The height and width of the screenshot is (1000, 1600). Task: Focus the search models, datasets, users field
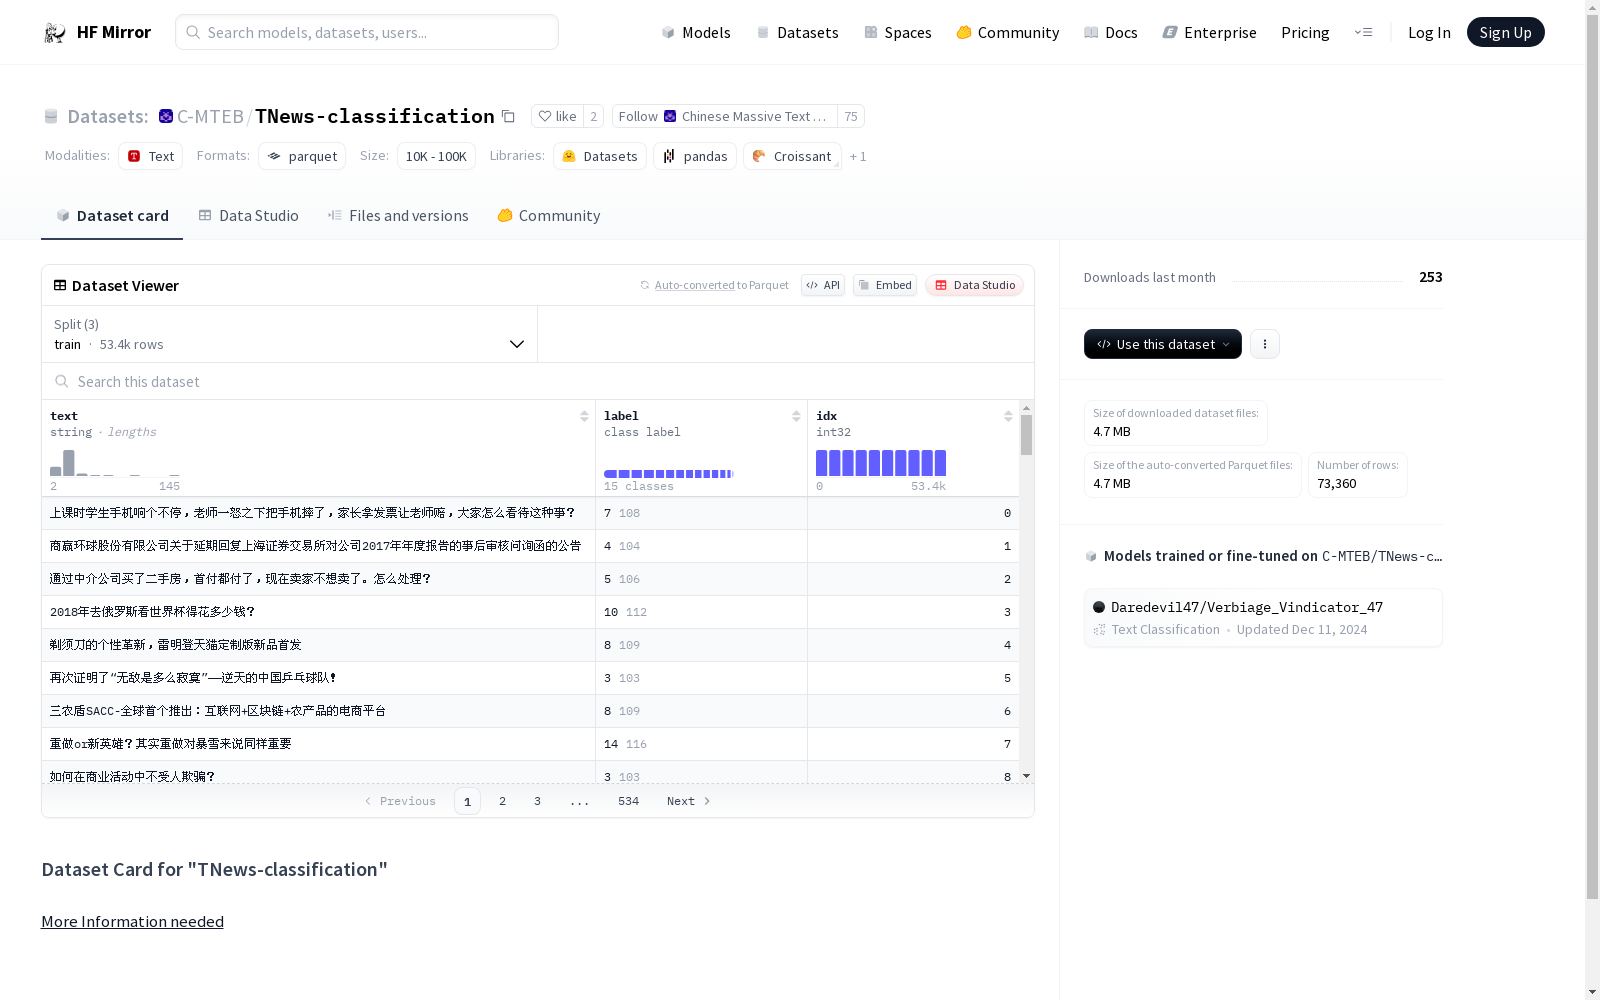pos(367,32)
